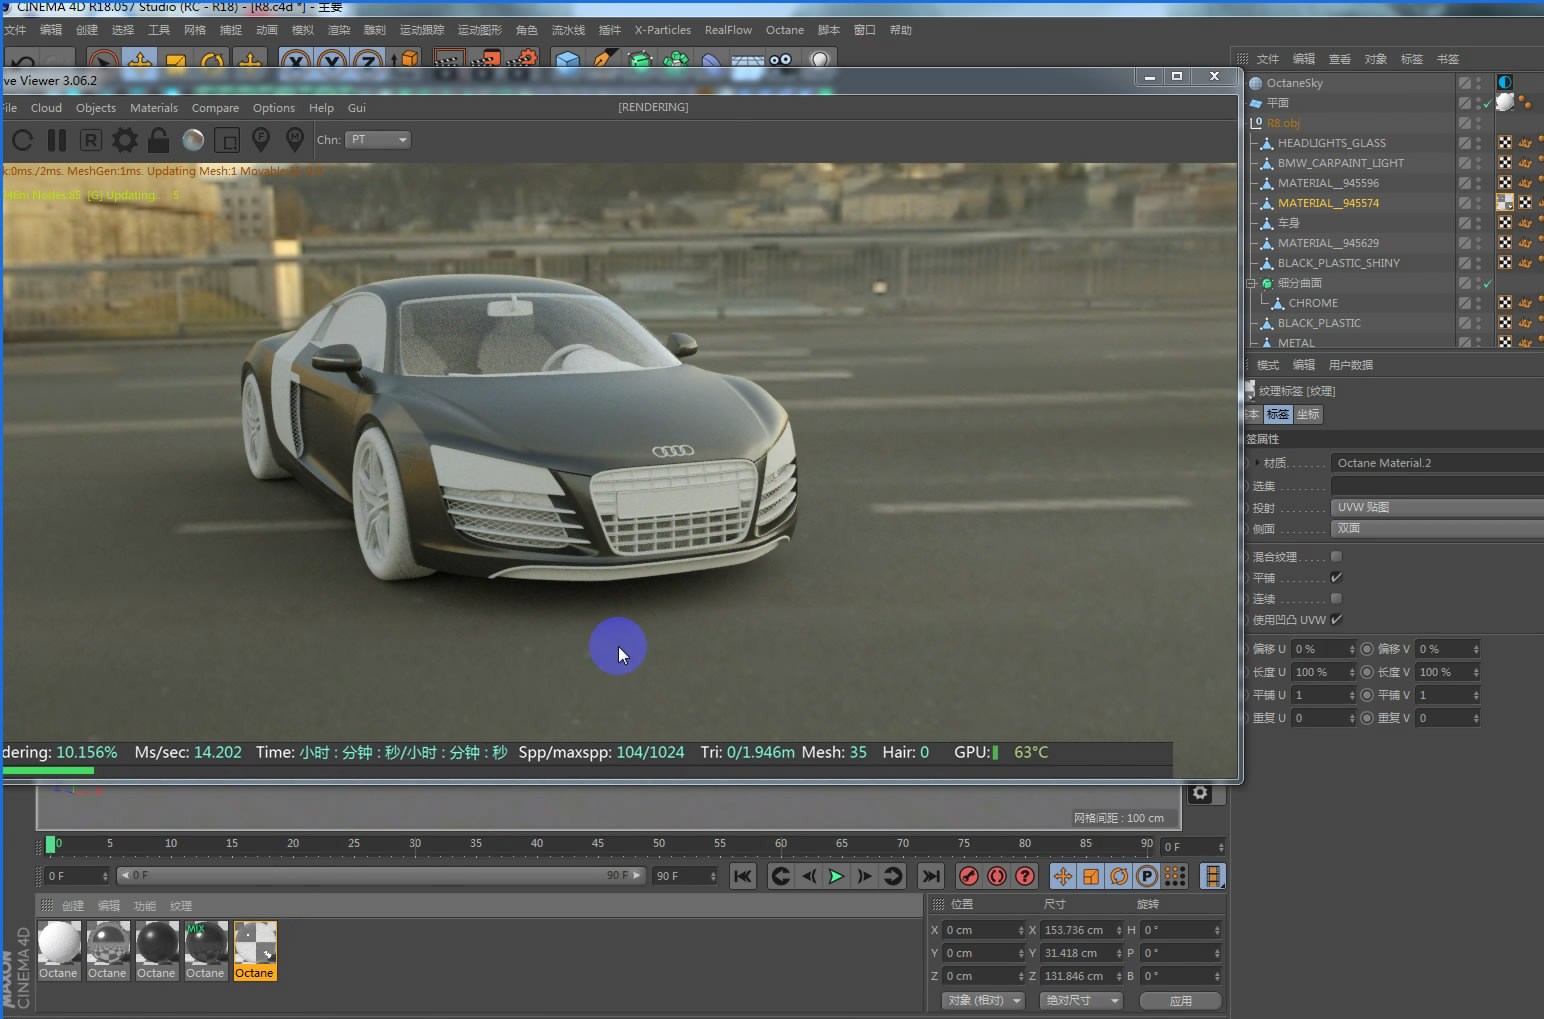Select the white Octane material thumbnail

tap(59, 943)
